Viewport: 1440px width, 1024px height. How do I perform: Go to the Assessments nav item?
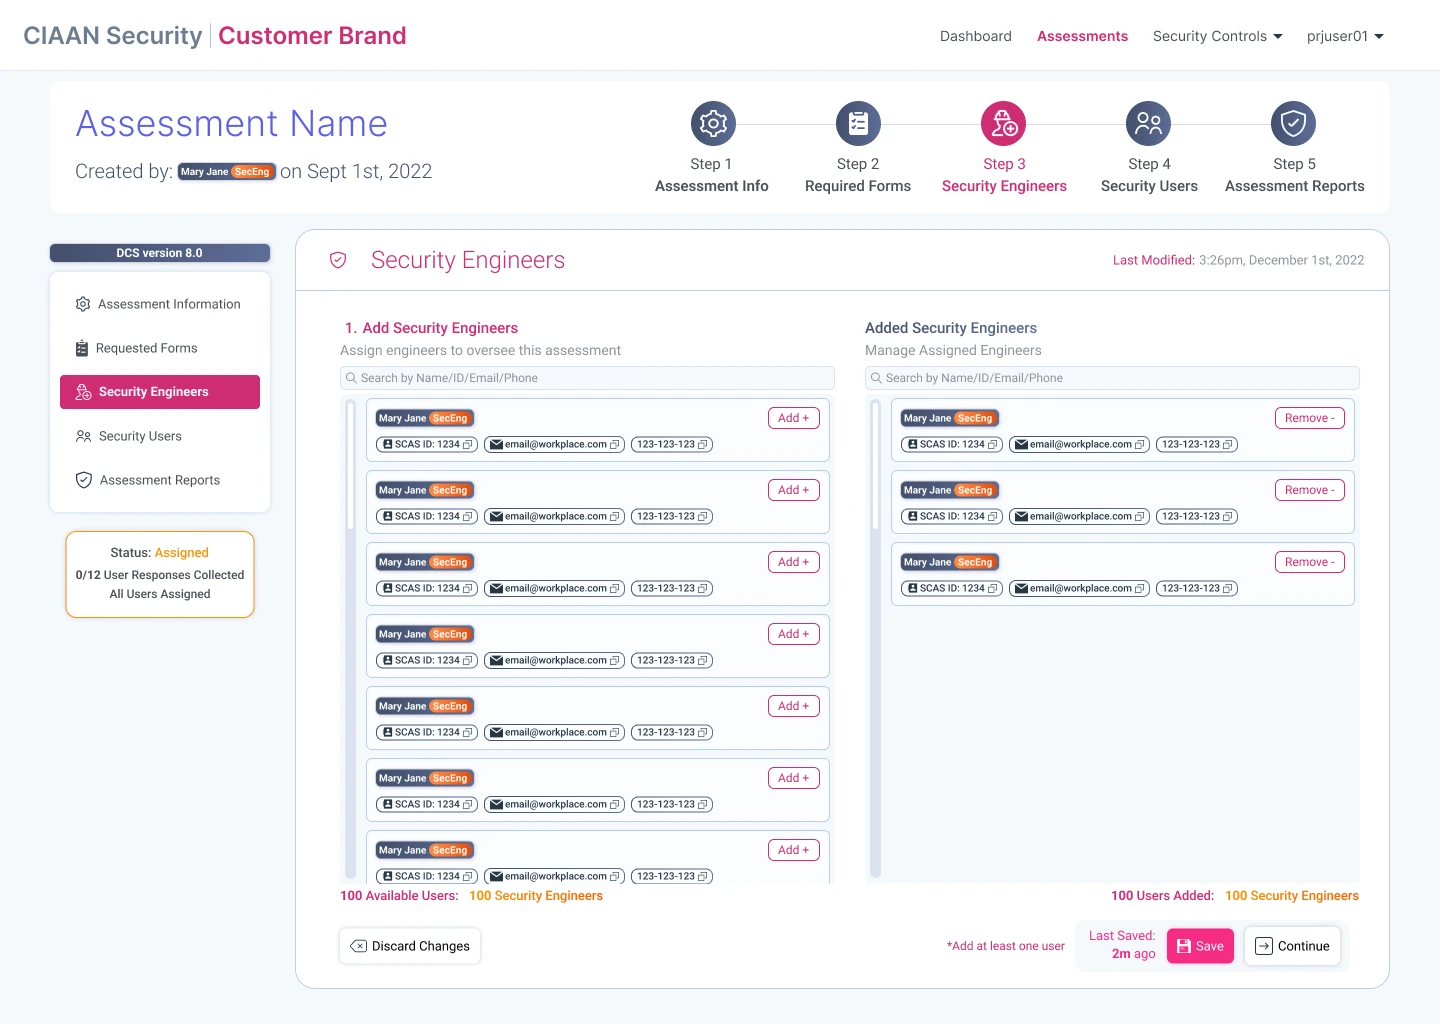point(1082,36)
